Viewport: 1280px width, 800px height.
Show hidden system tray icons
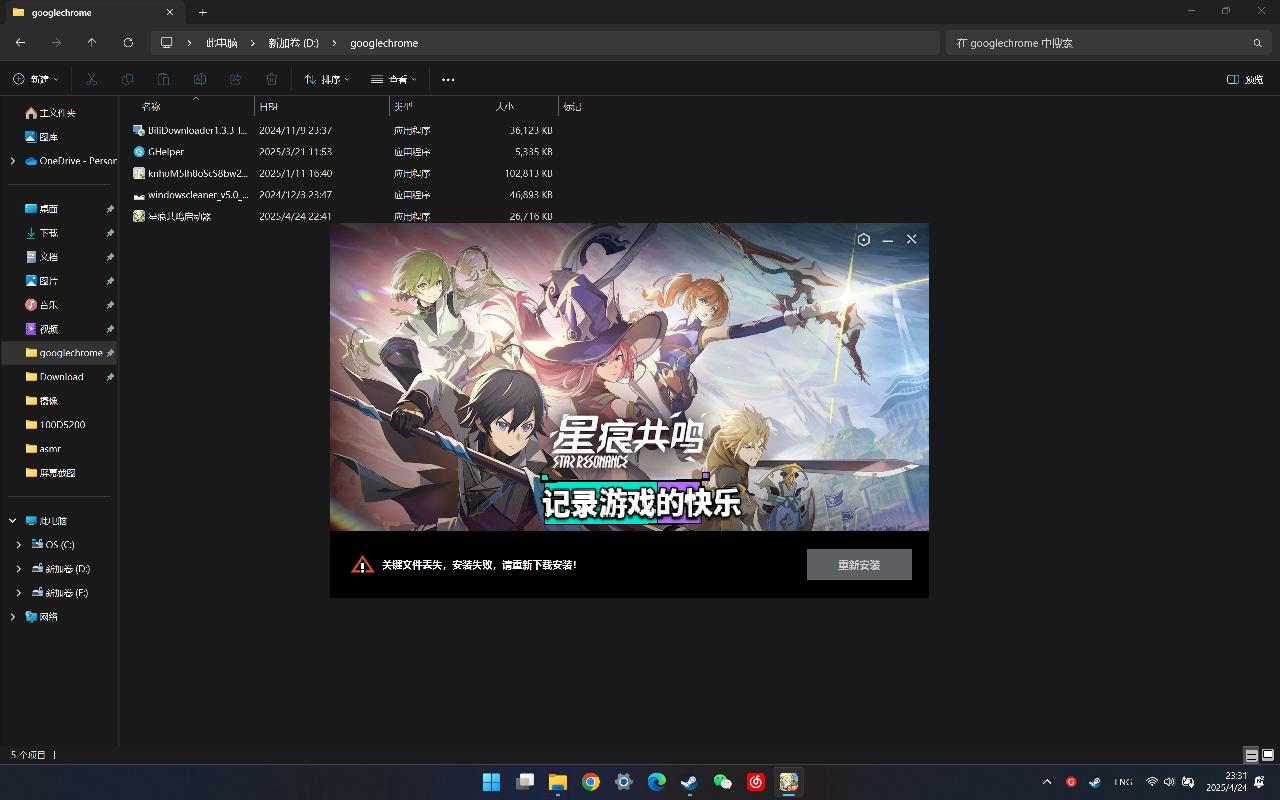pyautogui.click(x=1047, y=782)
